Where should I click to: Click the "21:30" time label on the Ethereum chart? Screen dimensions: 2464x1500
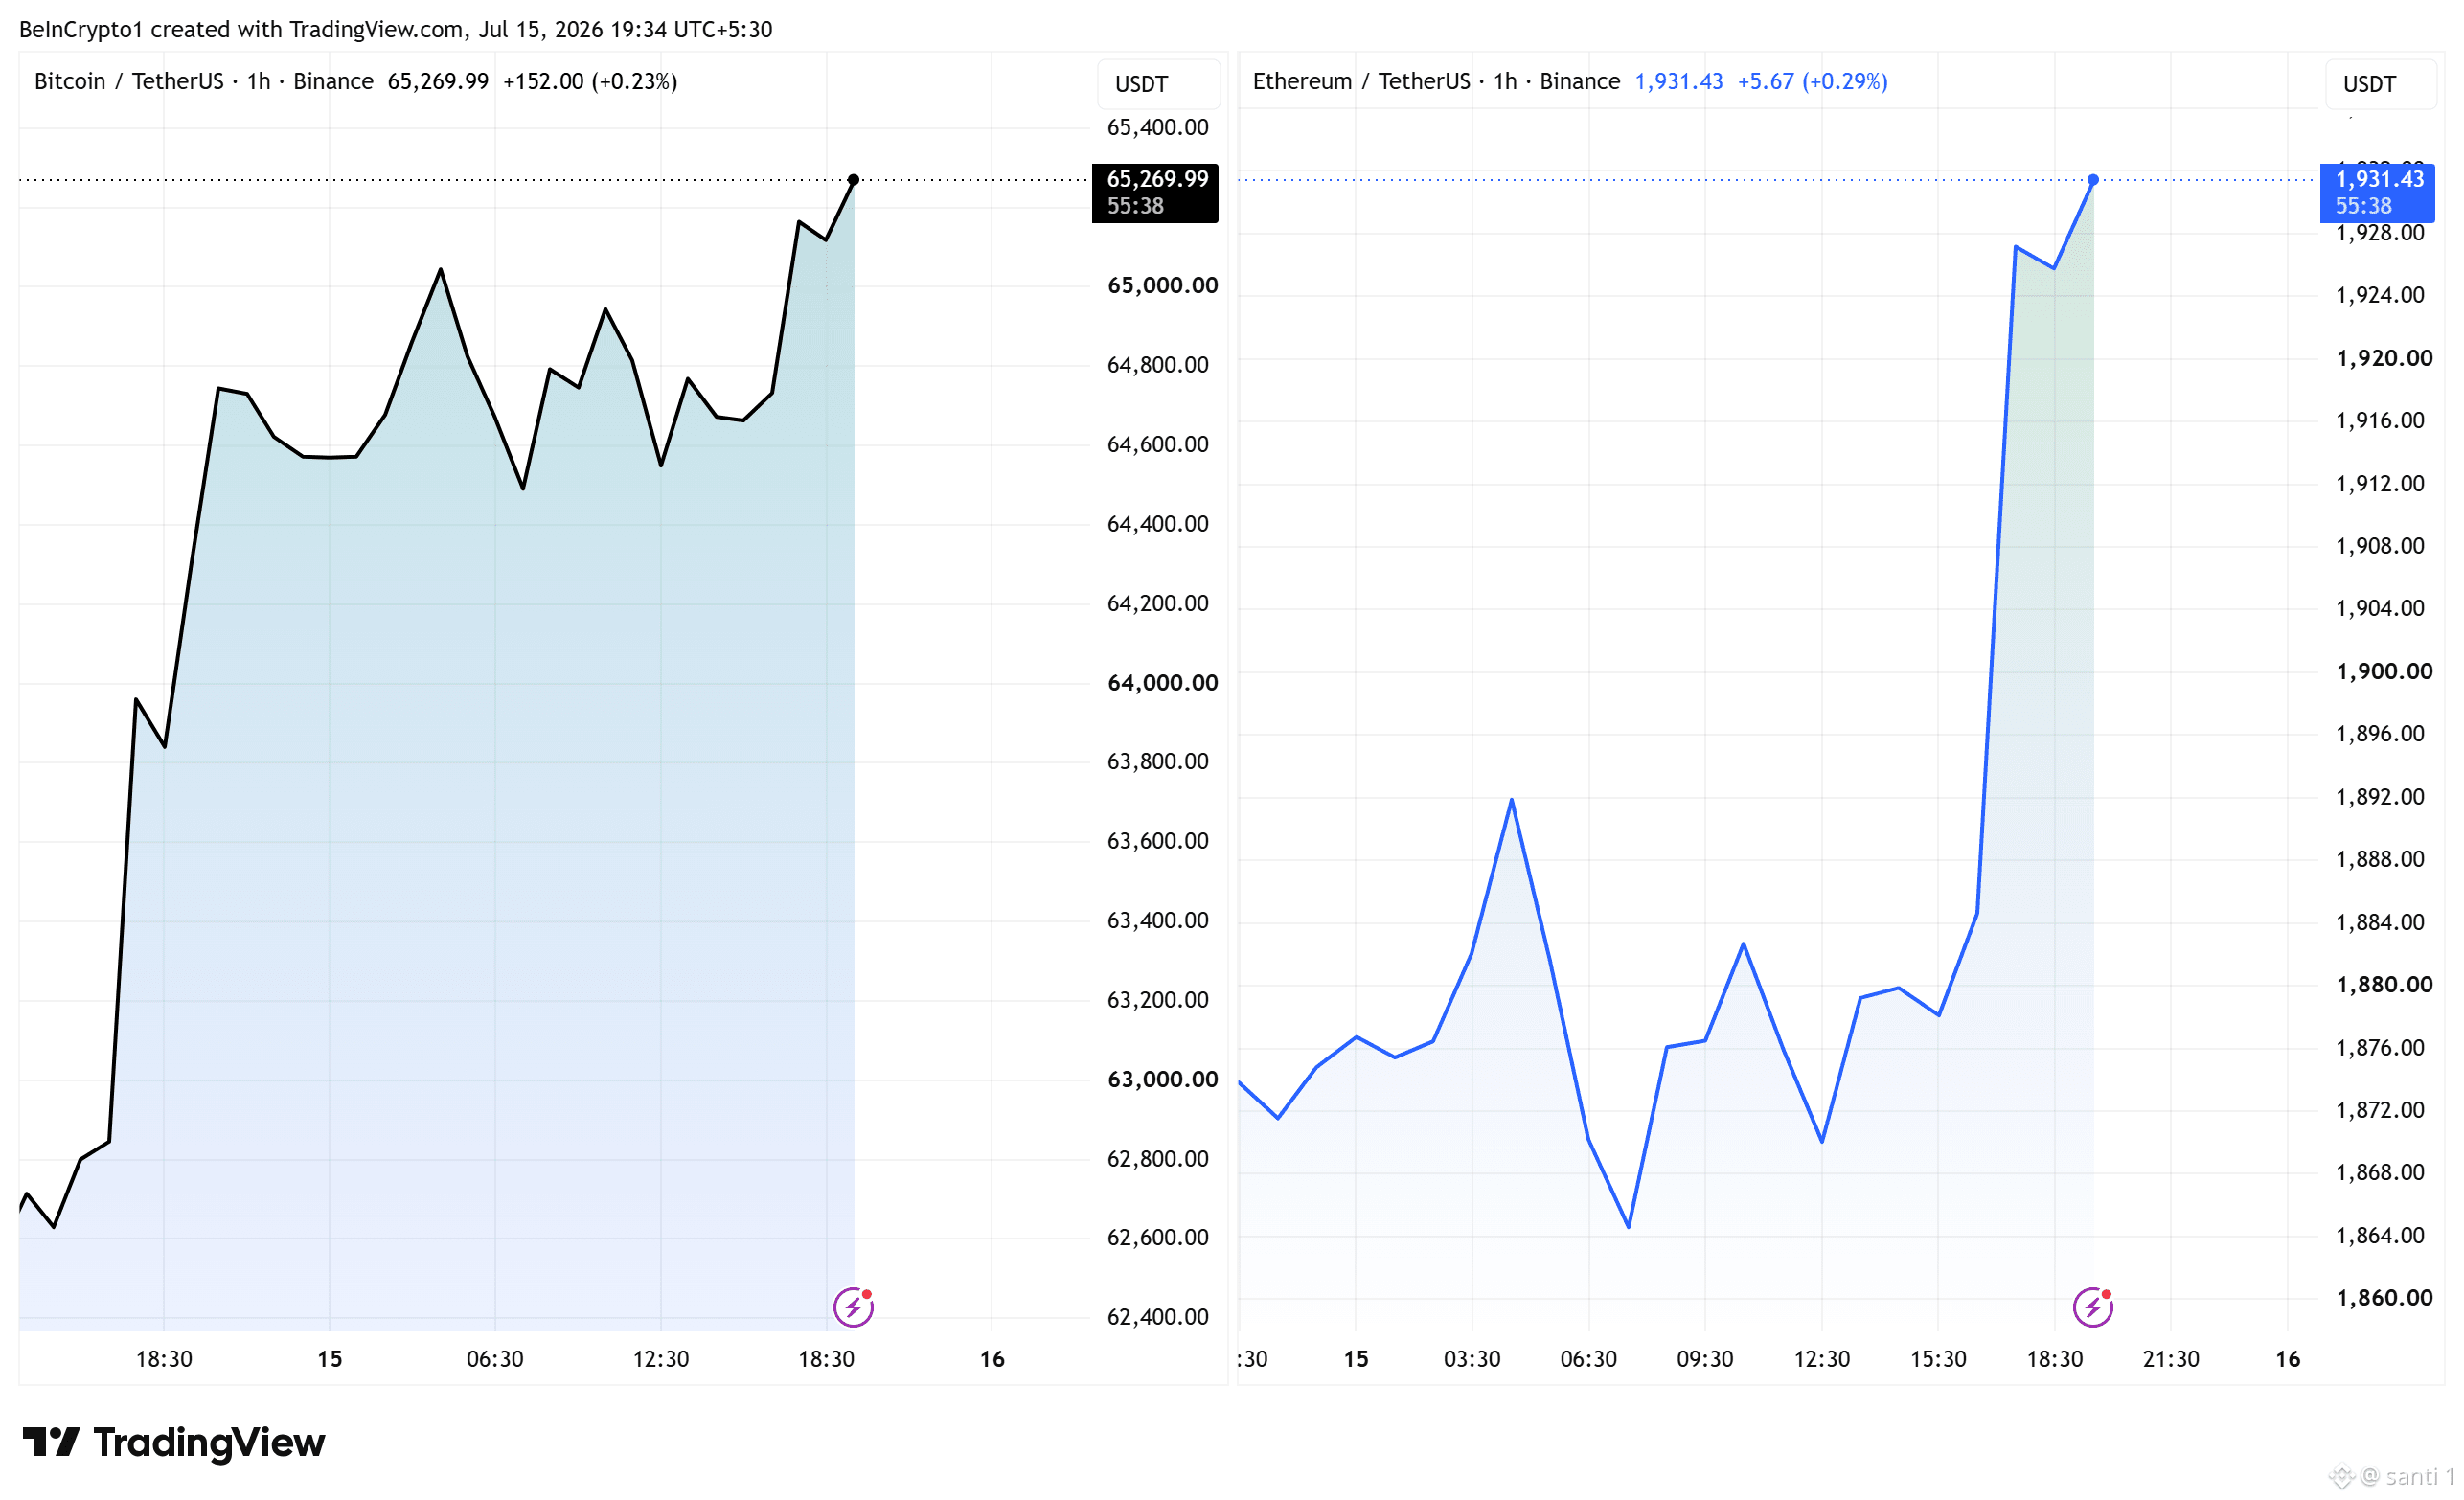pyautogui.click(x=2171, y=1359)
